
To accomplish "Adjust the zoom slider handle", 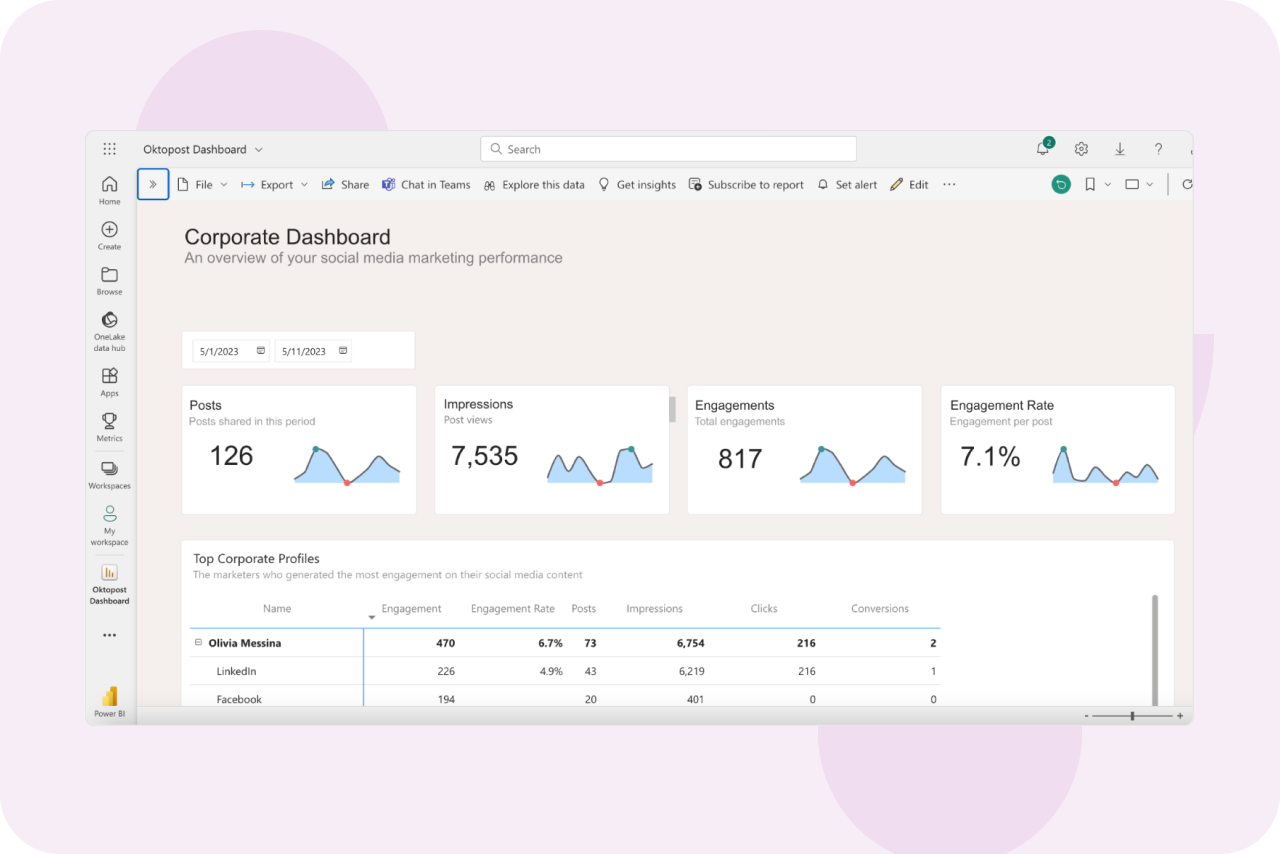I will (1132, 716).
